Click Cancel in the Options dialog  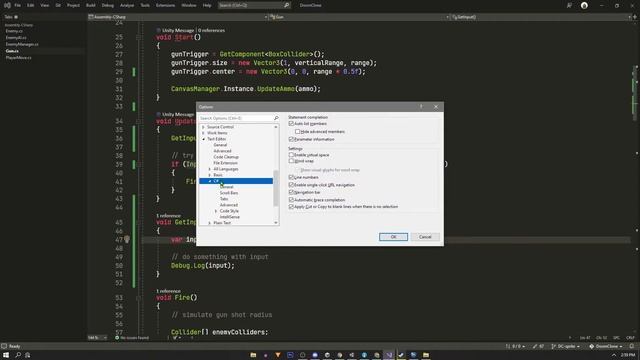tap(425, 237)
